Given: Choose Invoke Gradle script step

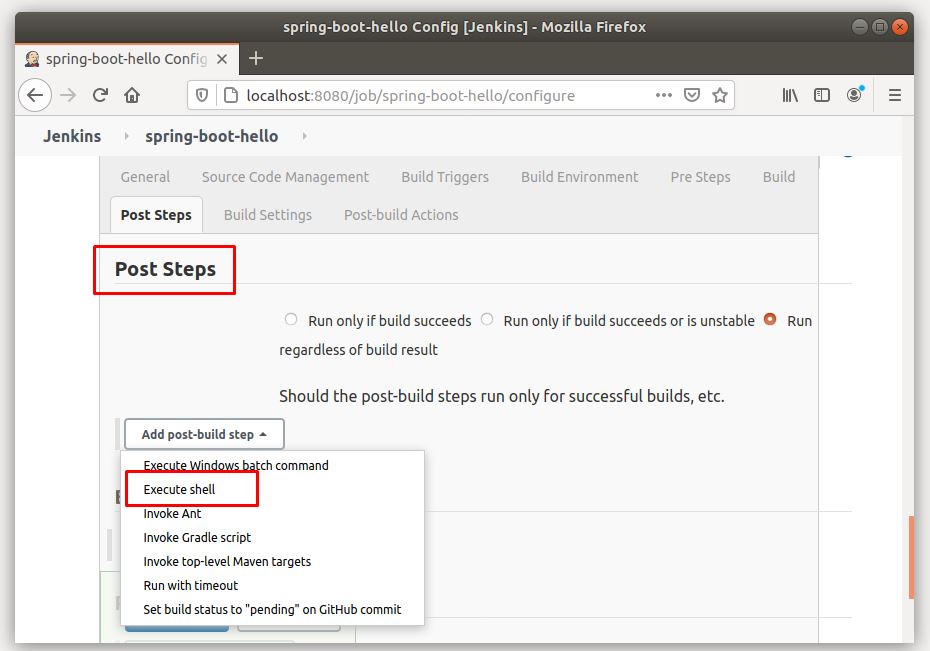Looking at the screenshot, I should point(197,537).
